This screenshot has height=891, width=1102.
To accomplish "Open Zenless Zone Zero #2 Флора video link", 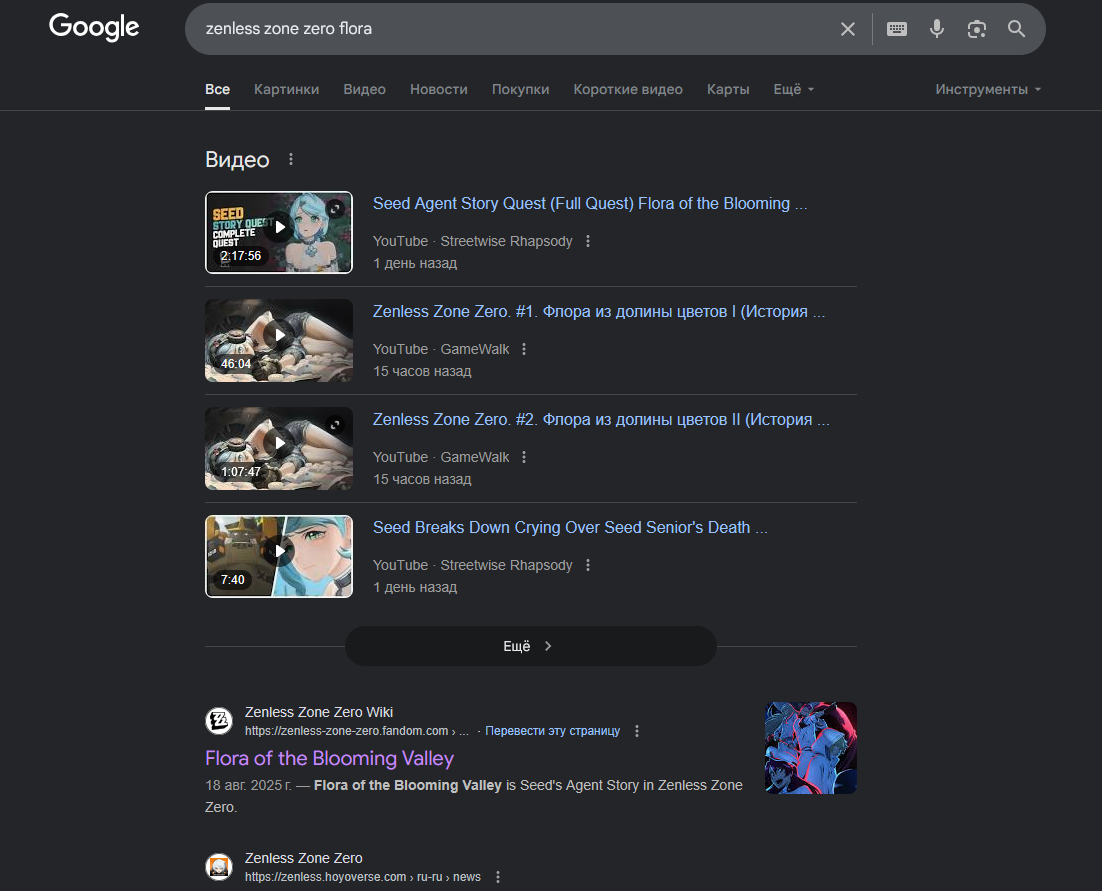I will [x=601, y=420].
